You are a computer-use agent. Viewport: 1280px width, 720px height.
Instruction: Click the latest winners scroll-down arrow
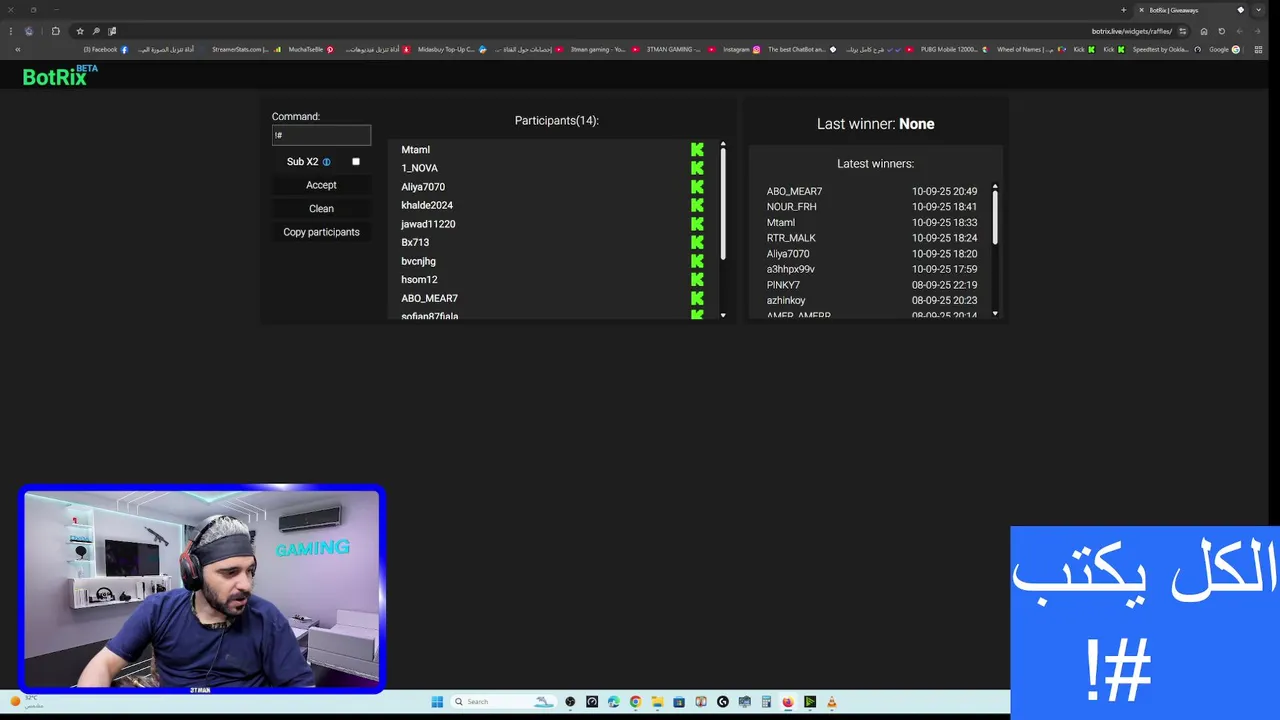point(995,314)
